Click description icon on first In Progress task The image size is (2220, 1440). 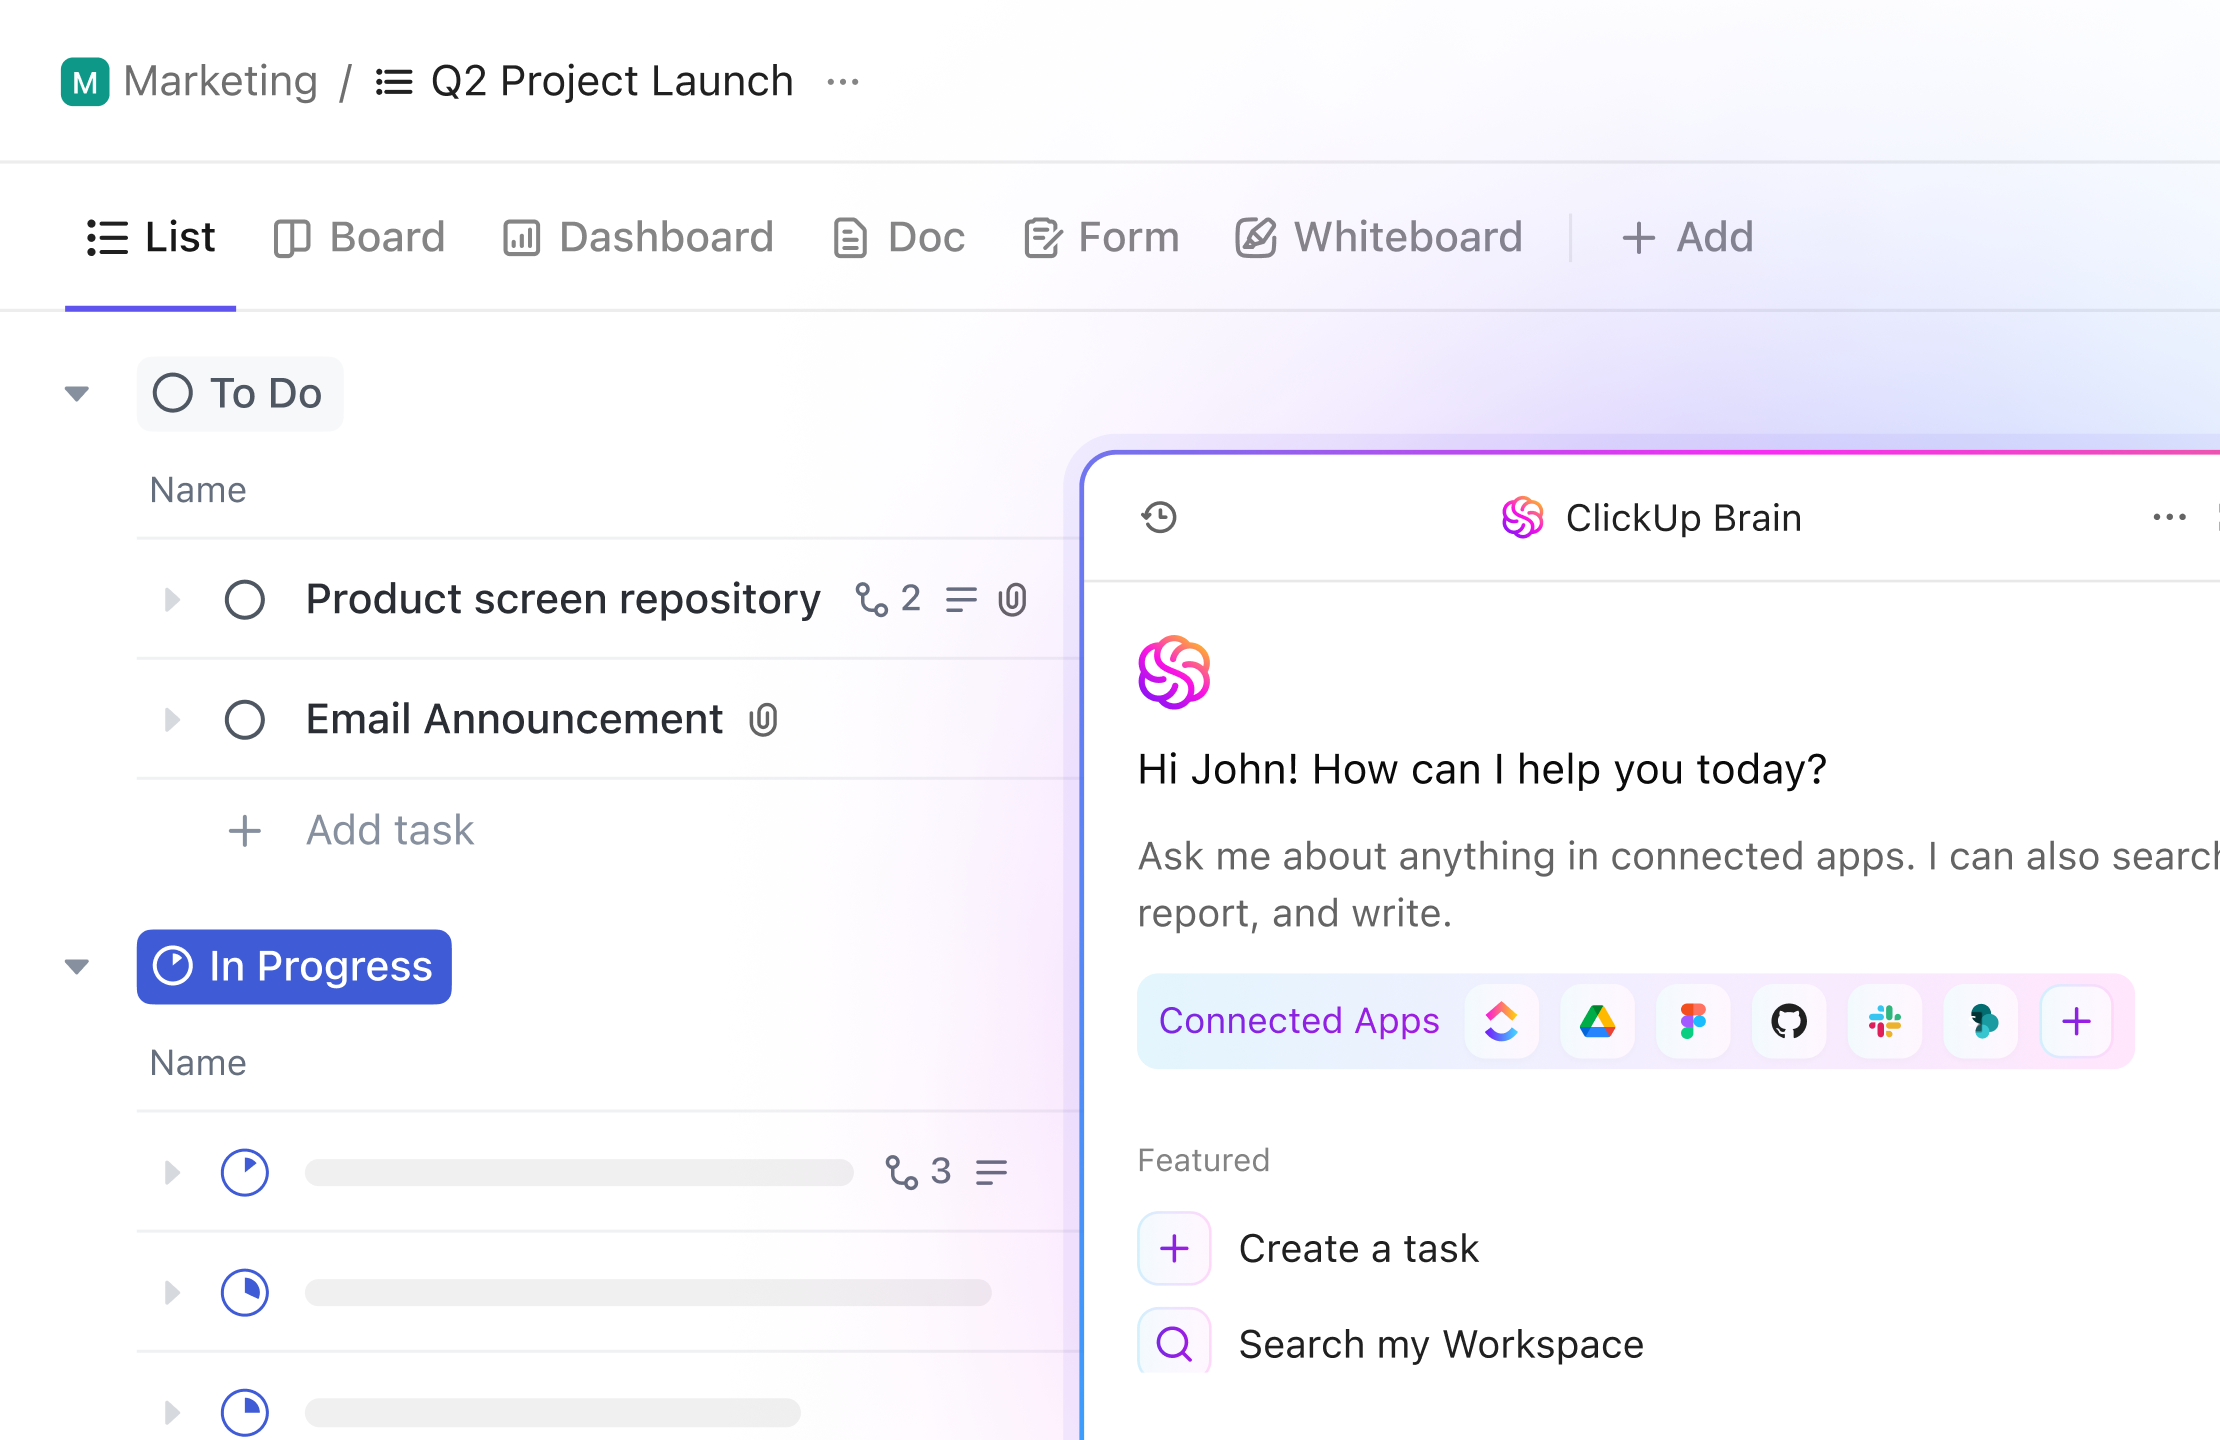[x=991, y=1172]
